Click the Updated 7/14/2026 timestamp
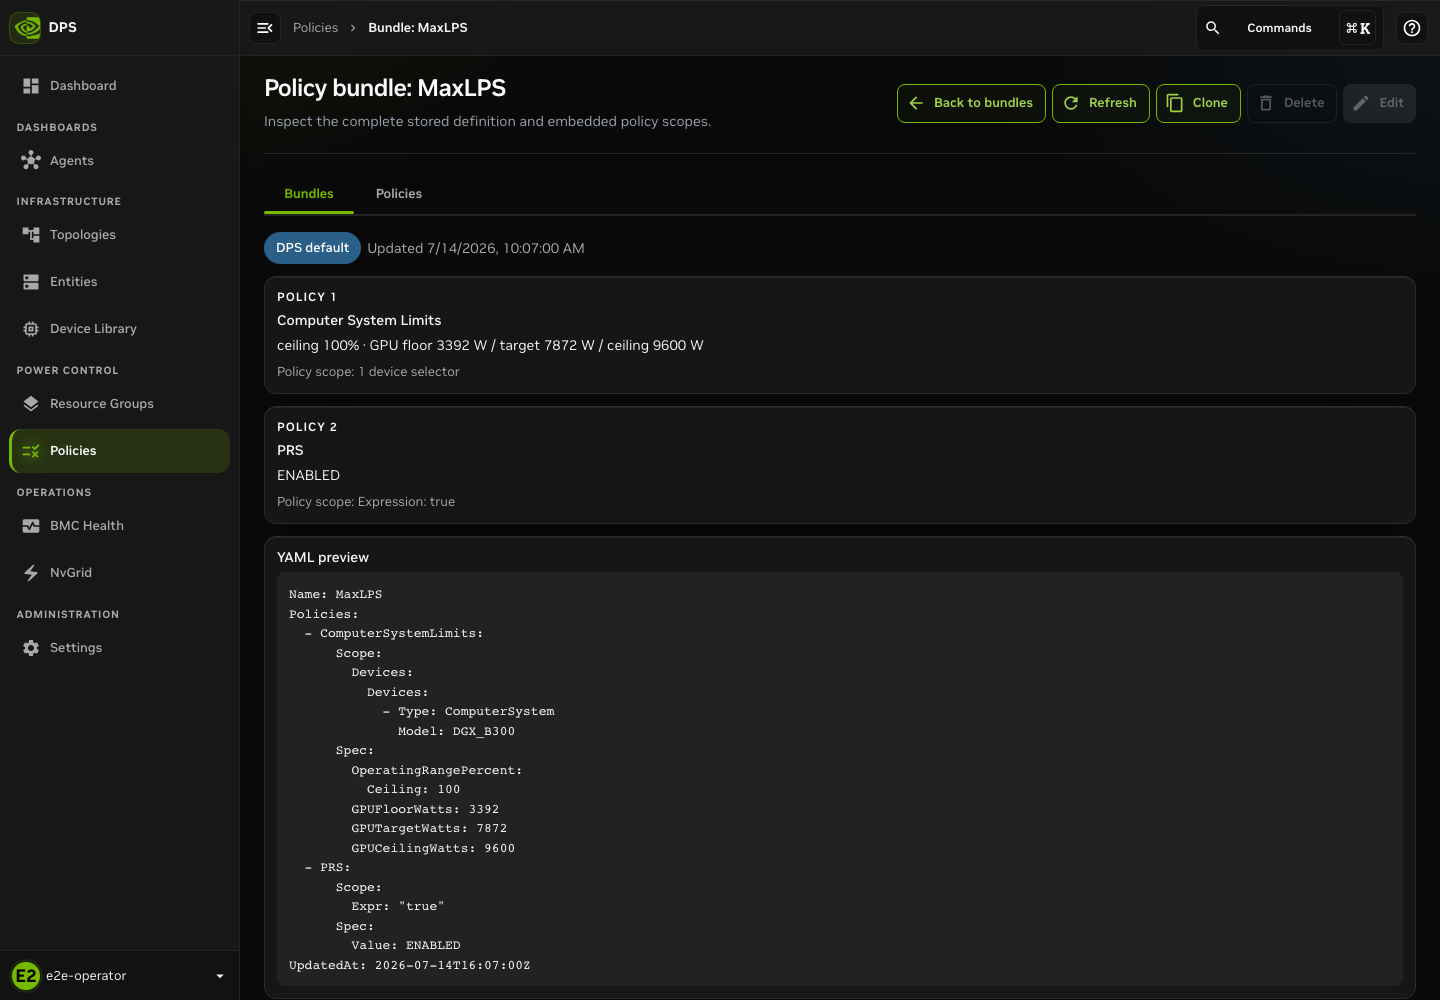Viewport: 1440px width, 1000px height. 476,249
